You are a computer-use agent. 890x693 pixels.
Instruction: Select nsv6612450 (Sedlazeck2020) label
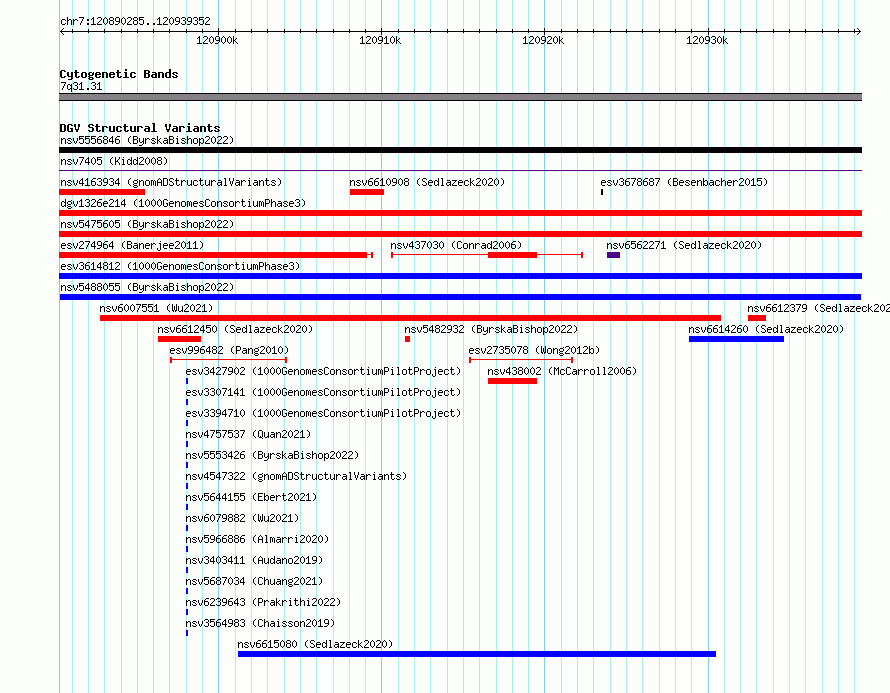pos(235,329)
